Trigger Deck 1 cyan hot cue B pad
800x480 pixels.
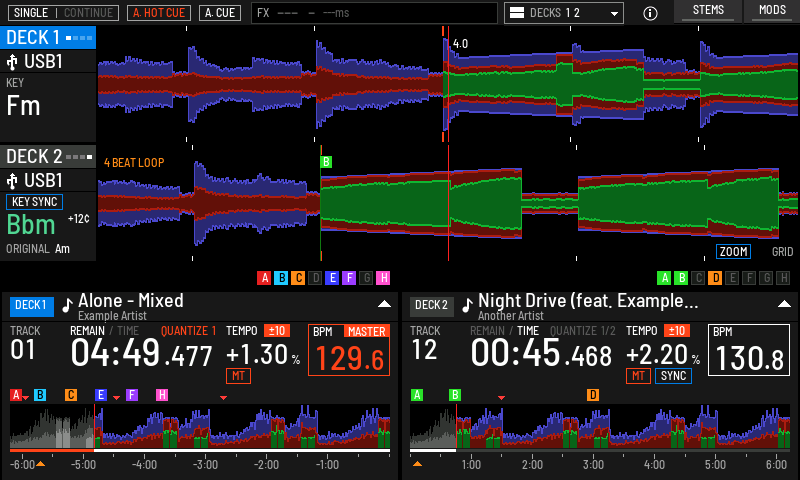pos(281,278)
